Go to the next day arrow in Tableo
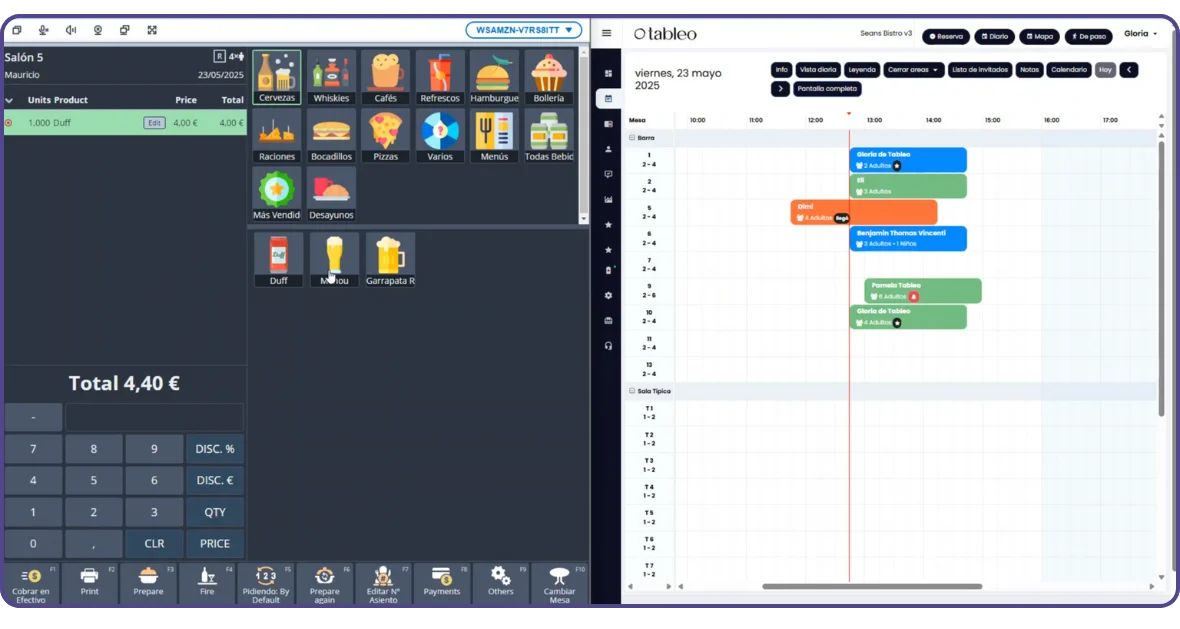 coord(780,89)
